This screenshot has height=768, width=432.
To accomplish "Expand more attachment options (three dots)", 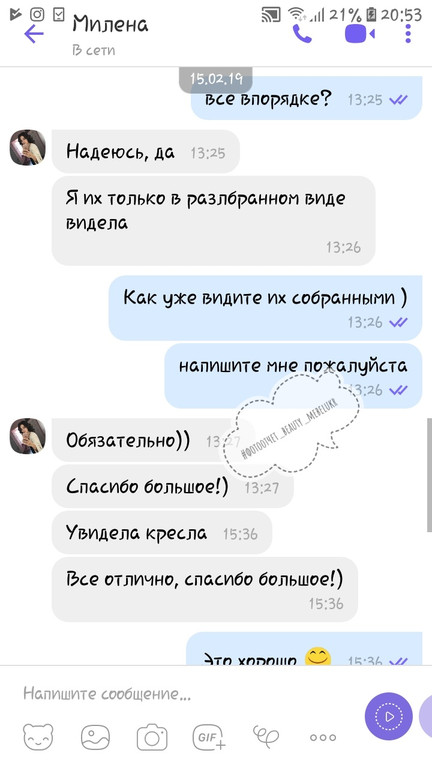I will click(x=323, y=737).
